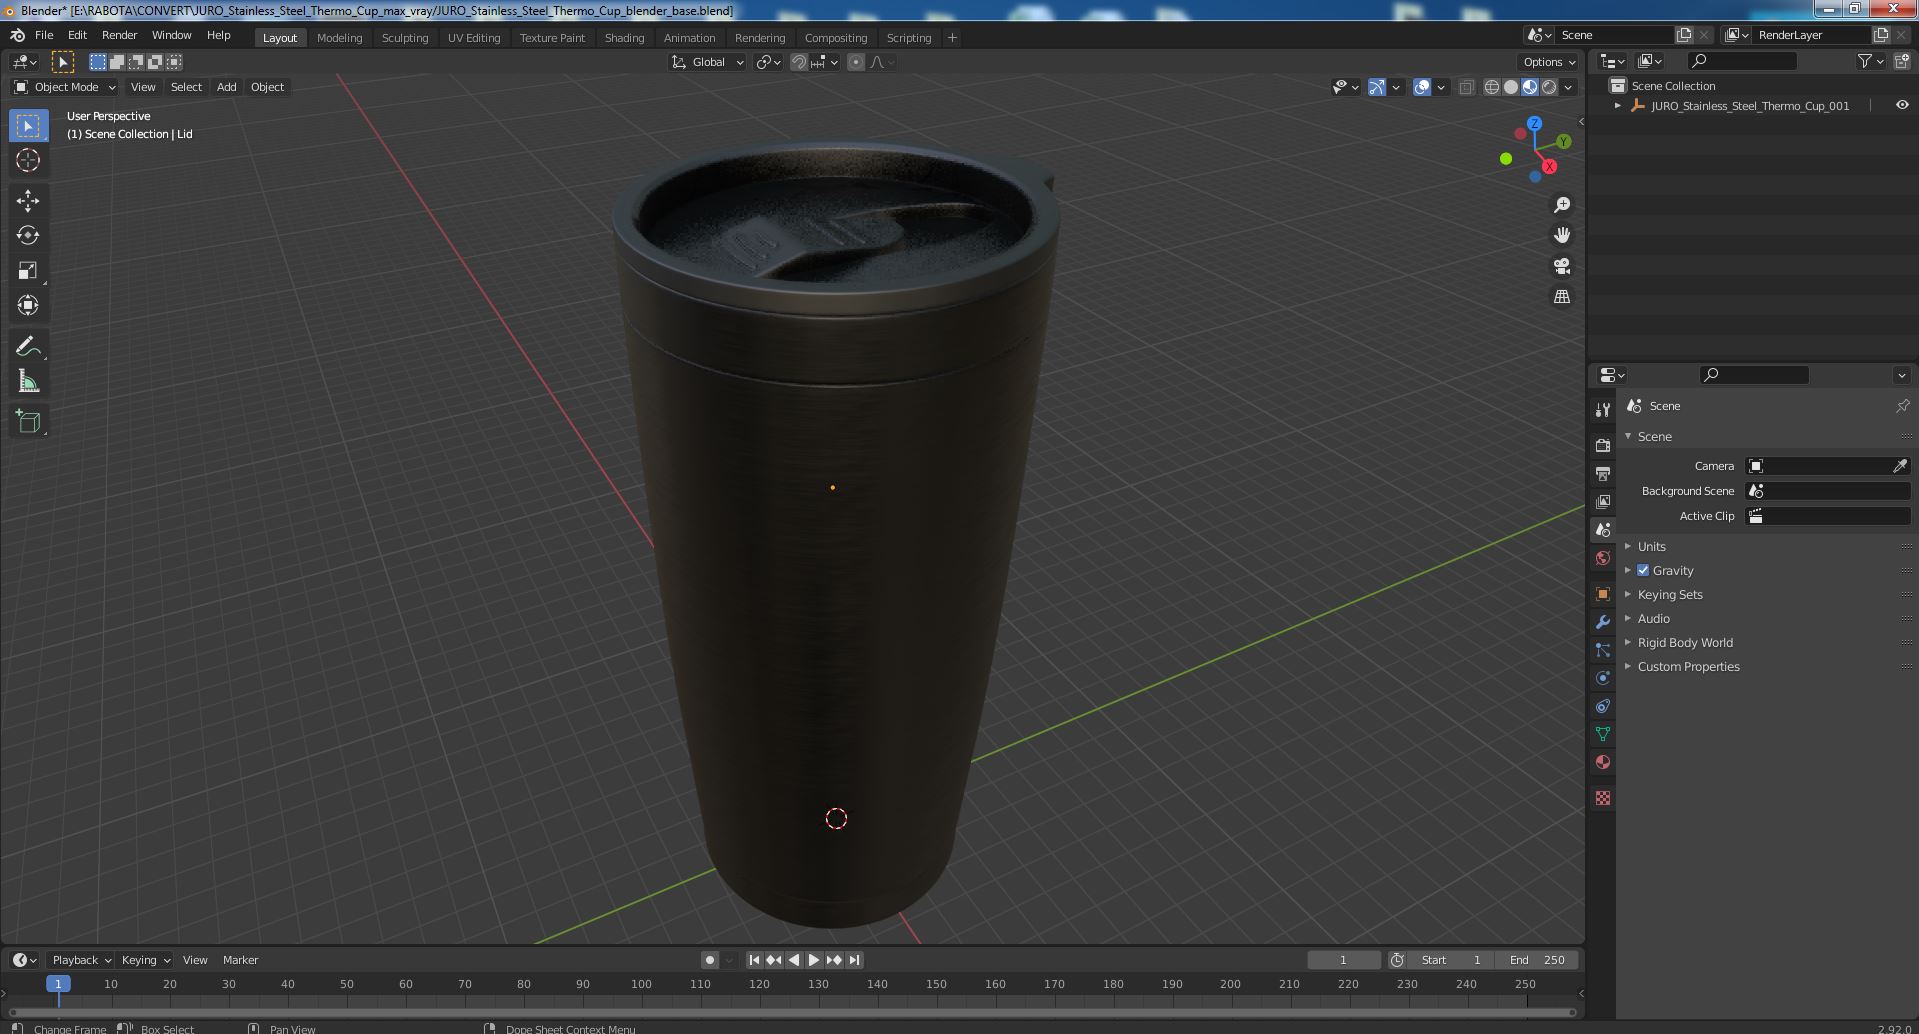
Task: Switch to Rendered viewport shading
Action: click(1549, 87)
